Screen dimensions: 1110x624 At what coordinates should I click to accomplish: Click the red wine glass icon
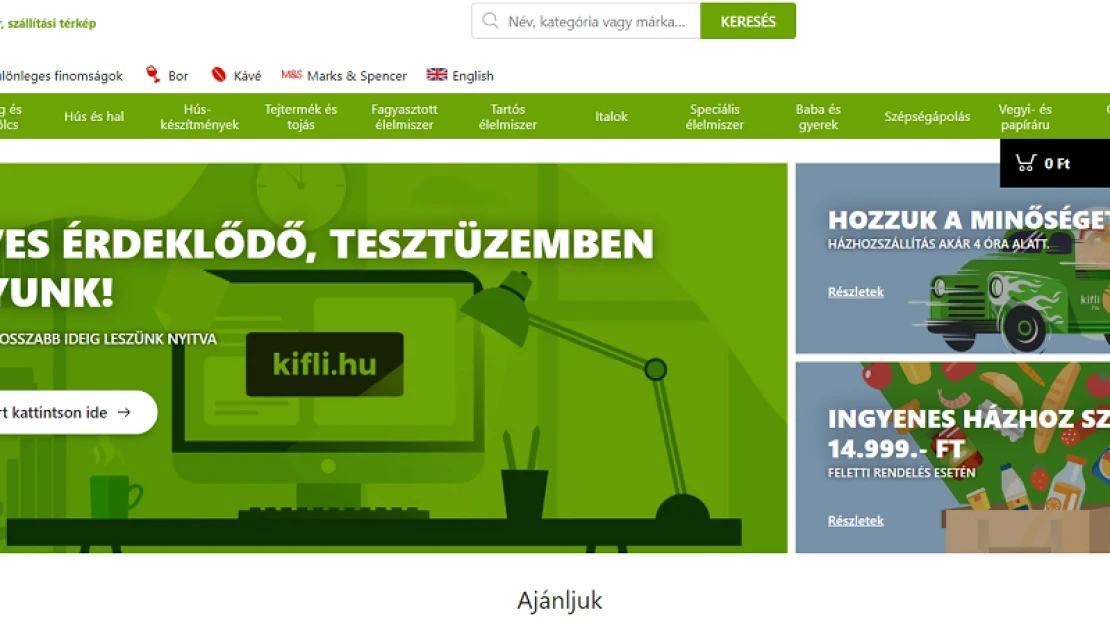pyautogui.click(x=152, y=74)
